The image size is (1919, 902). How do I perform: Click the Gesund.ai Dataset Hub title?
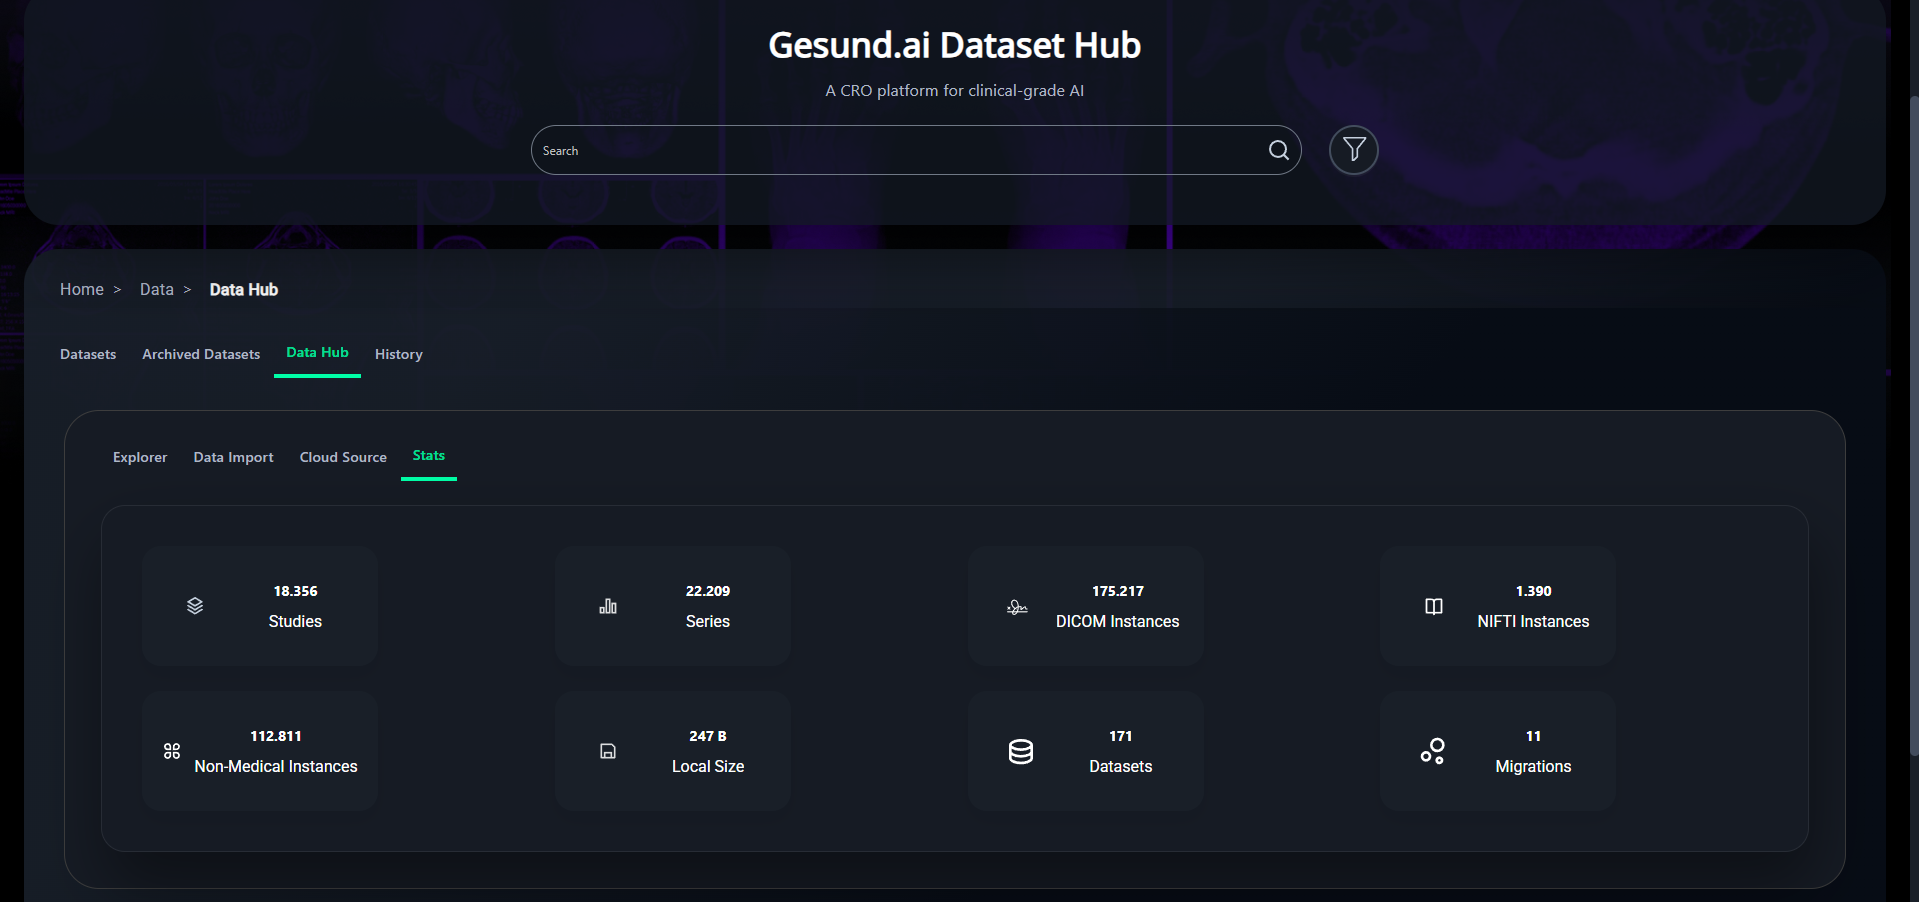(x=955, y=45)
